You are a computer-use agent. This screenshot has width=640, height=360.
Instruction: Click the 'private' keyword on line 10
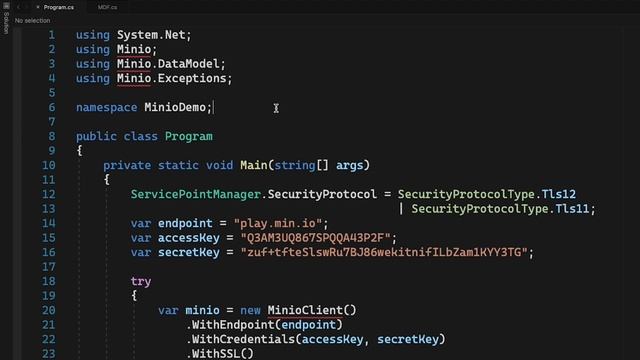(x=127, y=165)
